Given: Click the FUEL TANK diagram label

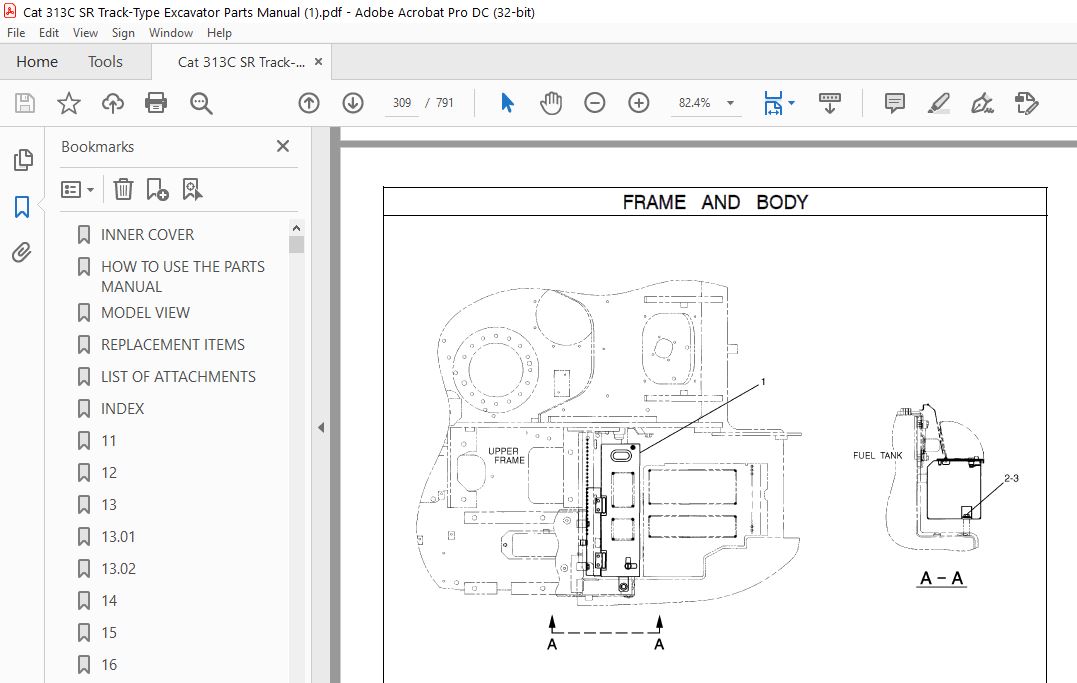Looking at the screenshot, I should pyautogui.click(x=877, y=455).
